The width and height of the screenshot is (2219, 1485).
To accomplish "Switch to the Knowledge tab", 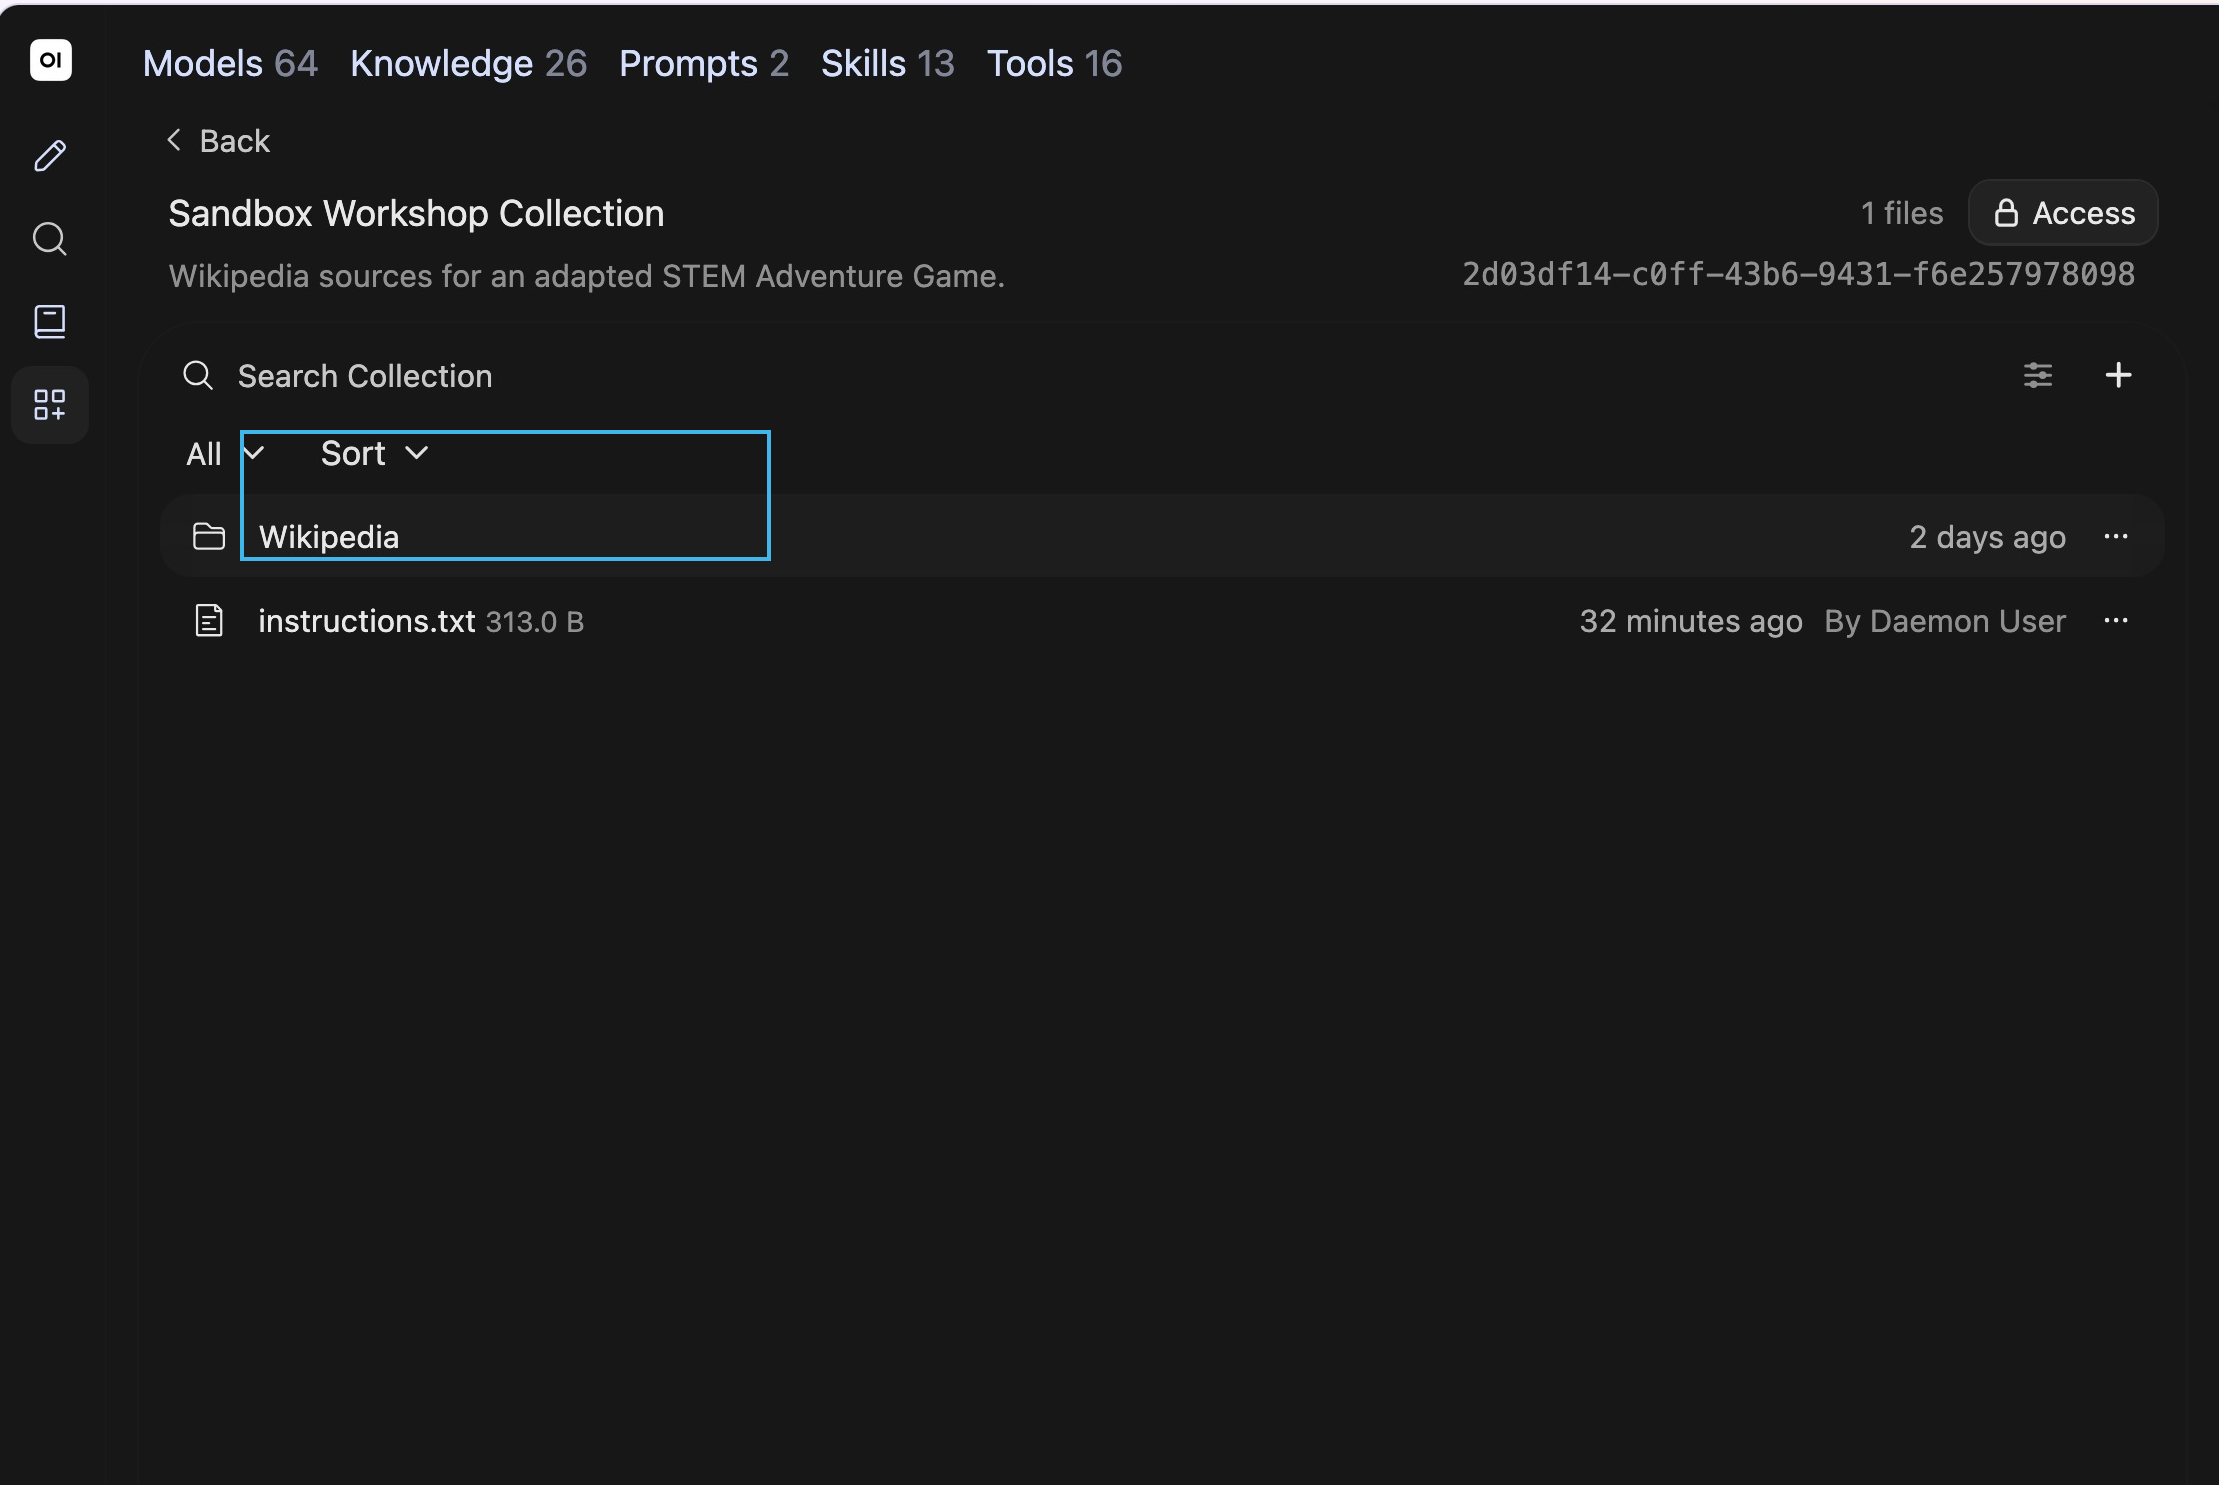I will coord(468,64).
